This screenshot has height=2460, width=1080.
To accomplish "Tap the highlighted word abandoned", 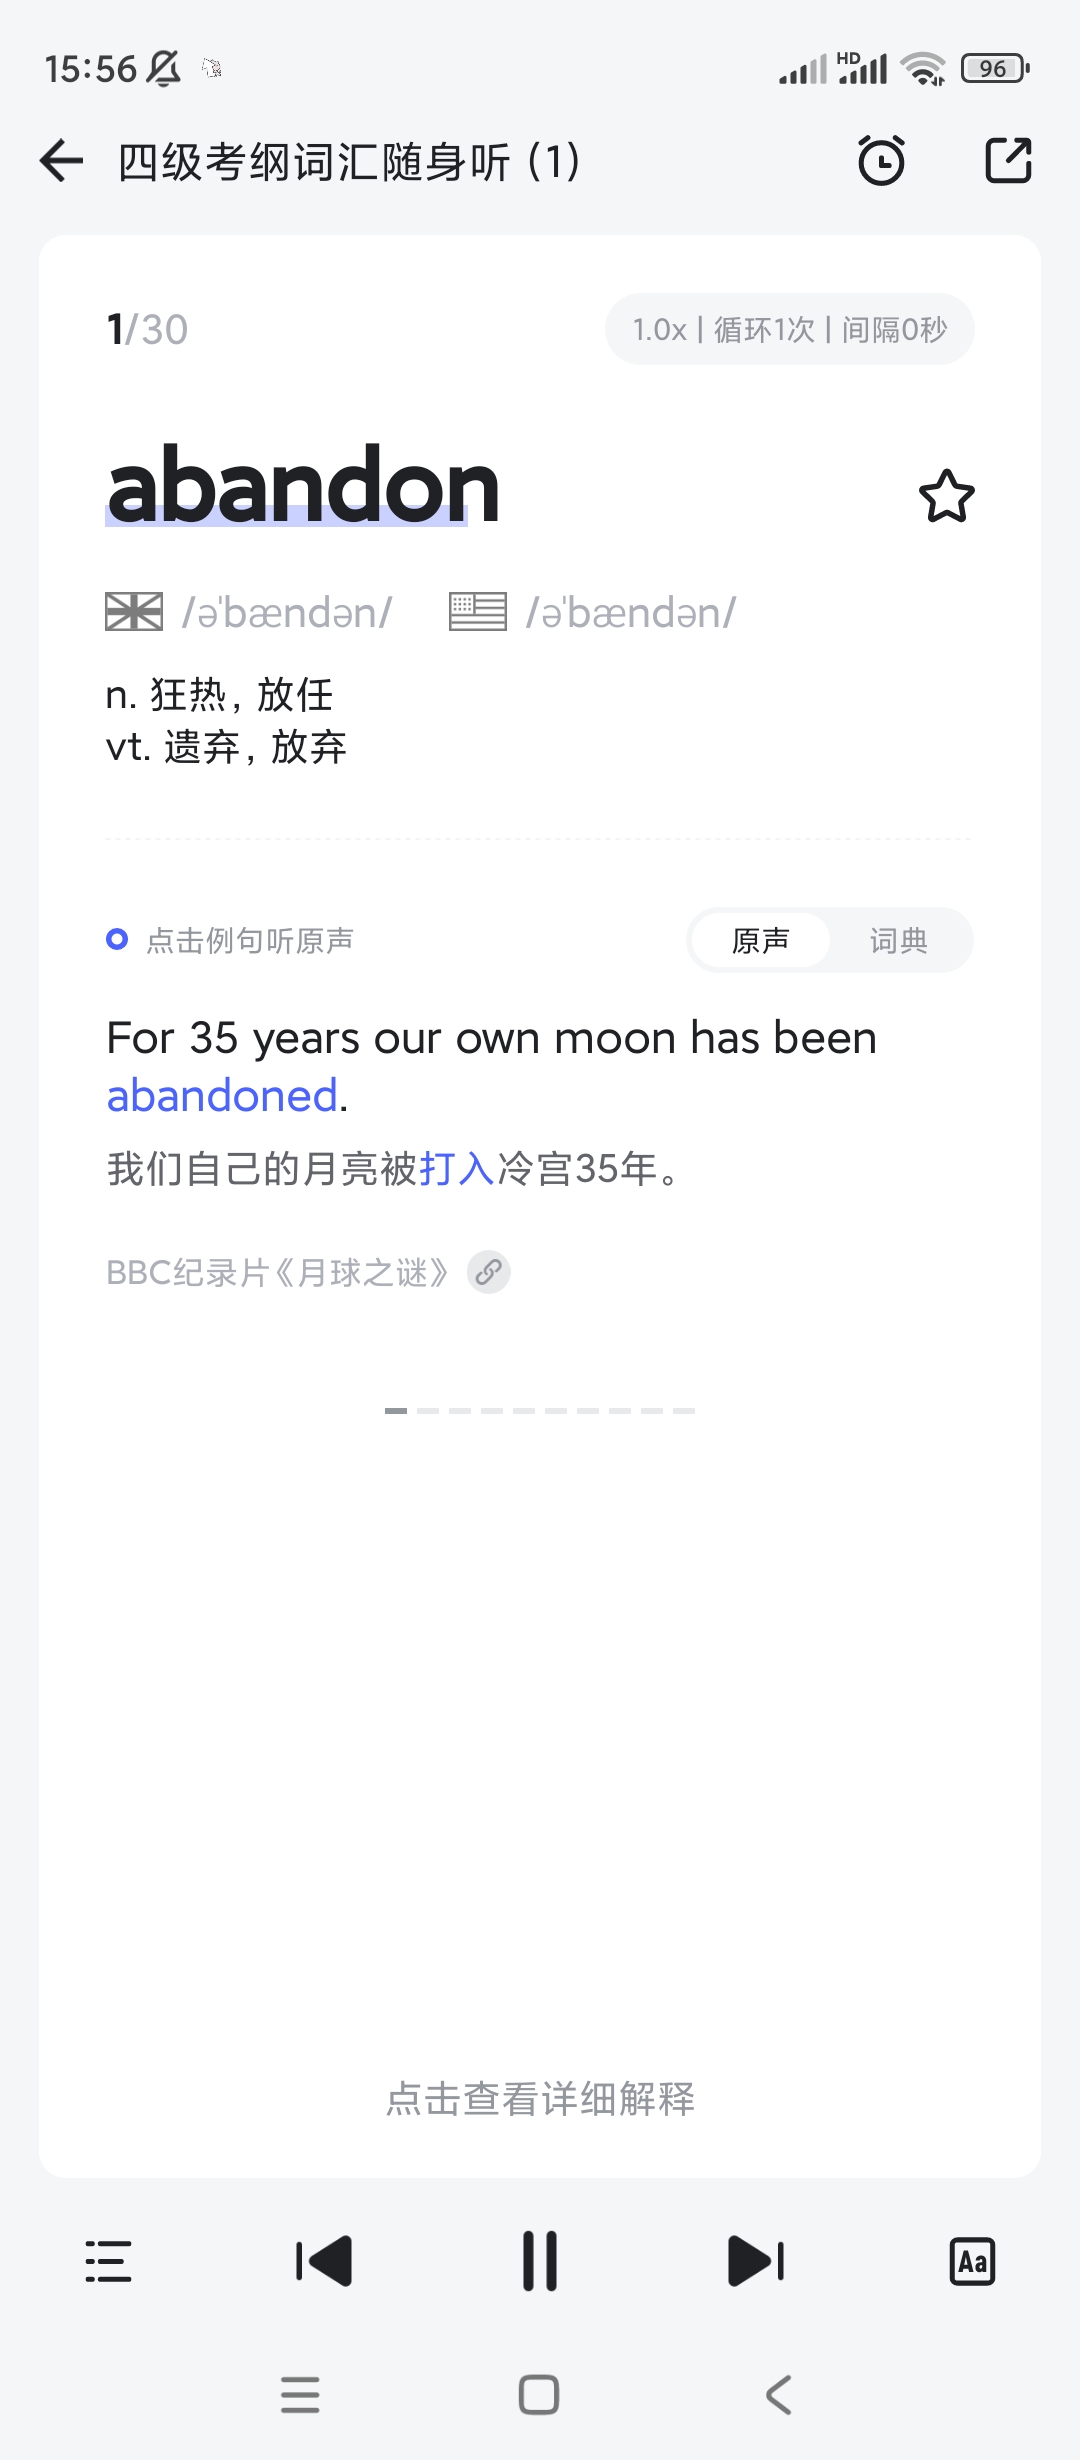I will click(222, 1096).
